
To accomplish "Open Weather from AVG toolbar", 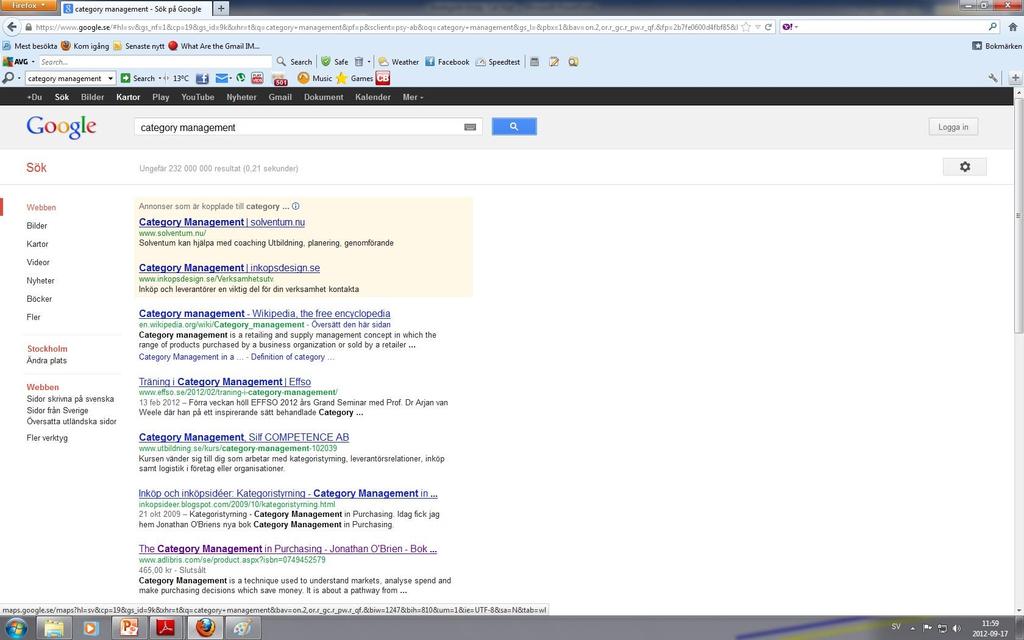I will coord(398,61).
